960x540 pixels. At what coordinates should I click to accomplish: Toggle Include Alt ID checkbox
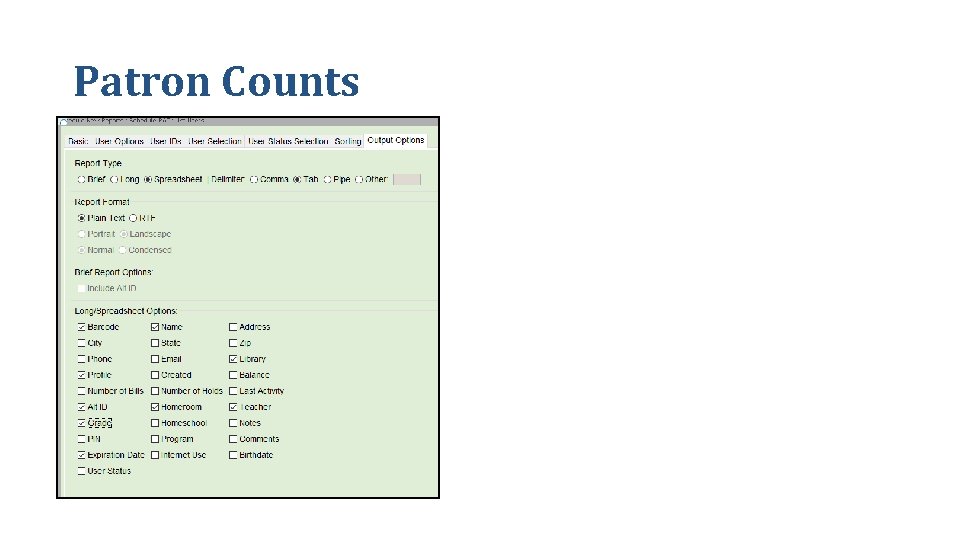click(x=81, y=288)
